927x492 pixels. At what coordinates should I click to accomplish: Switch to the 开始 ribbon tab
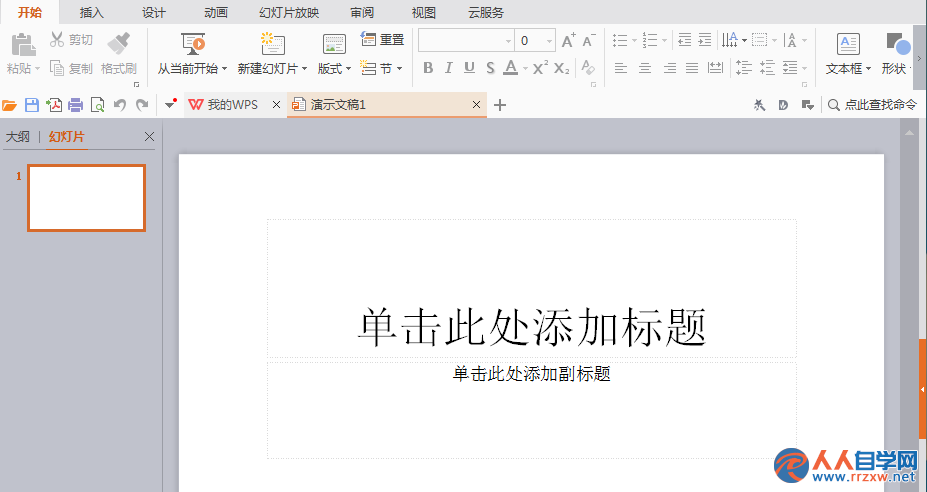pyautogui.click(x=30, y=12)
